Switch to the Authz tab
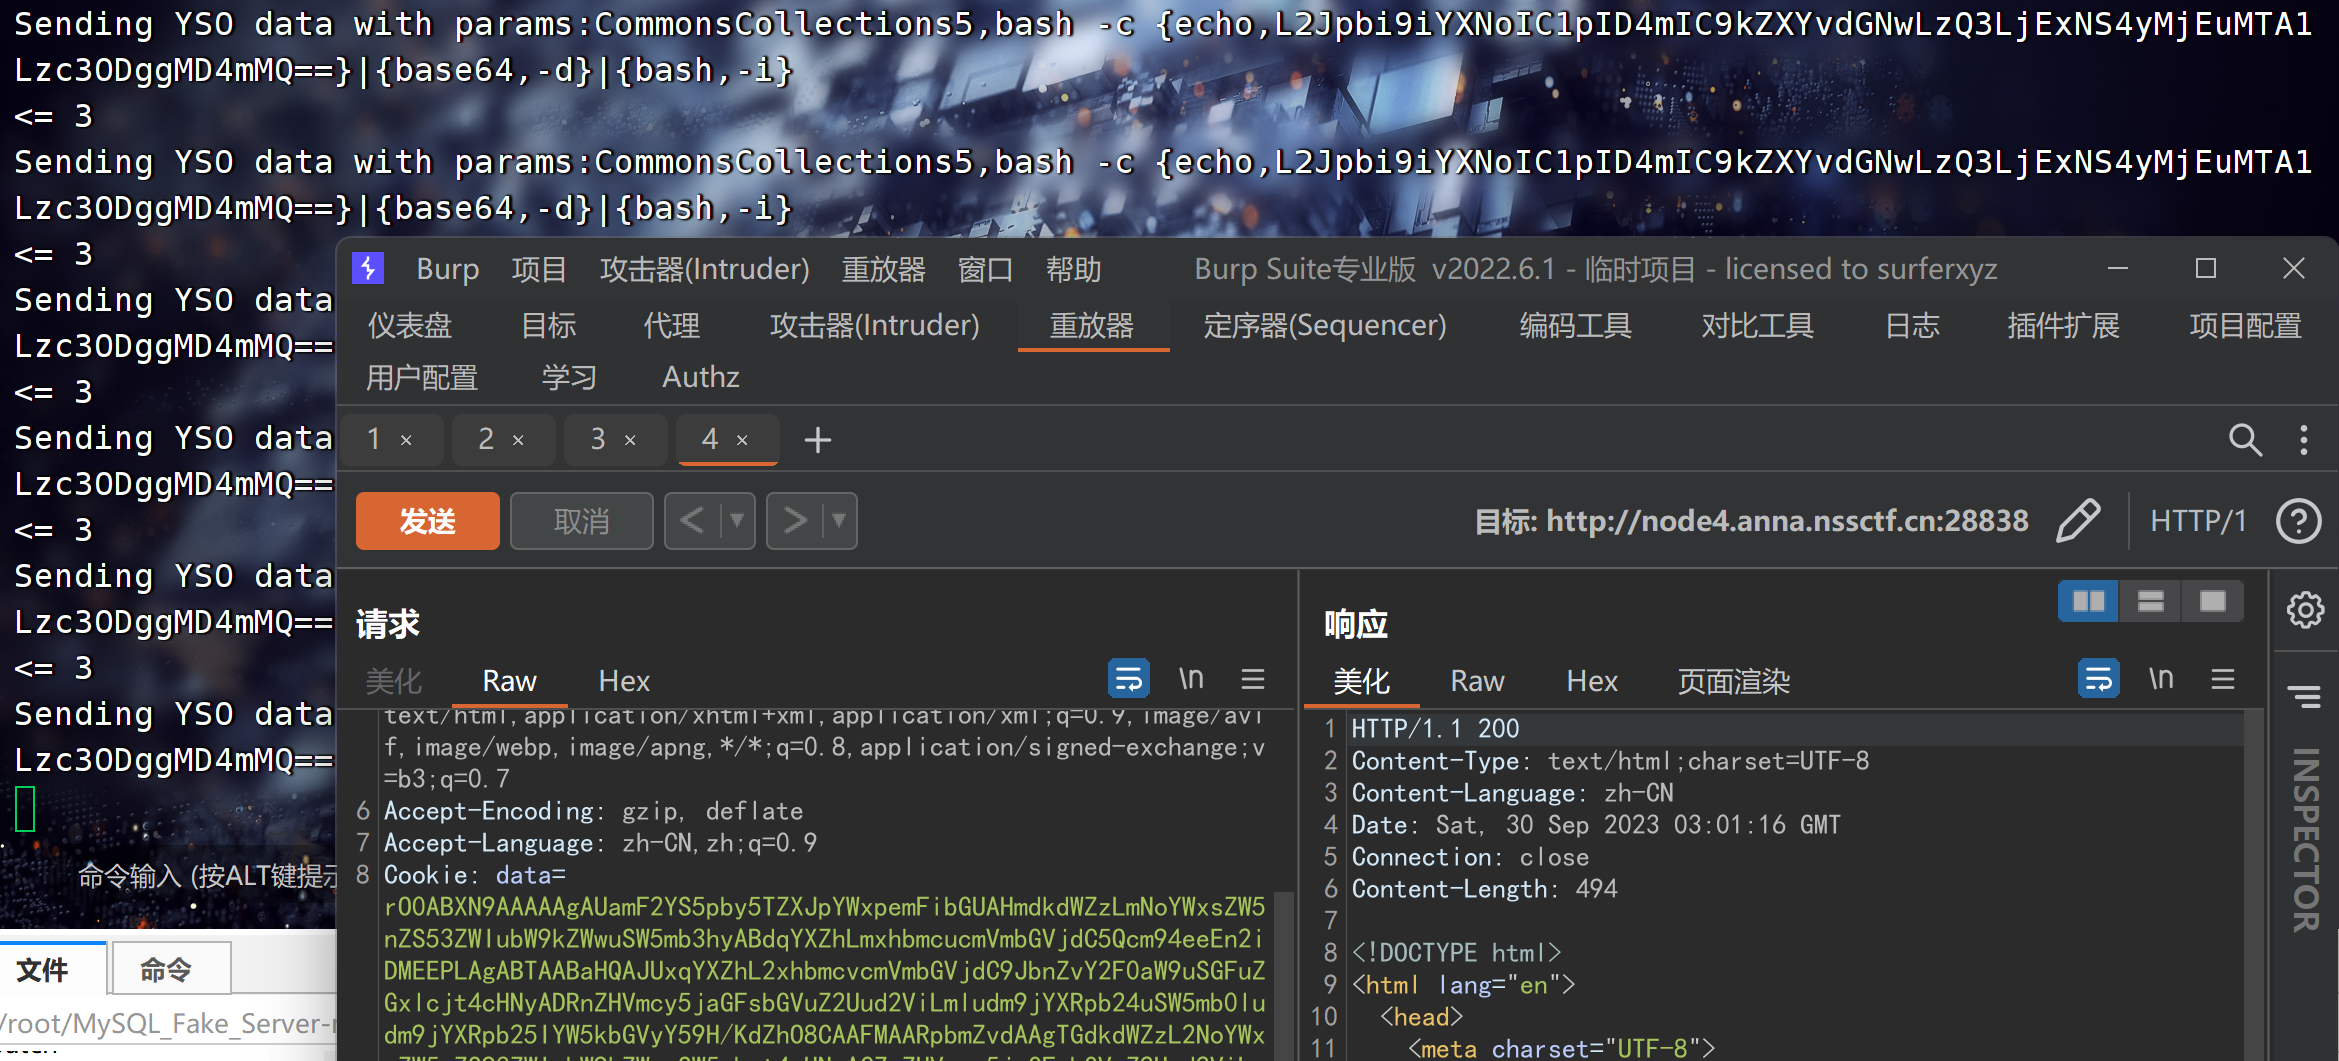2339x1061 pixels. 701,377
